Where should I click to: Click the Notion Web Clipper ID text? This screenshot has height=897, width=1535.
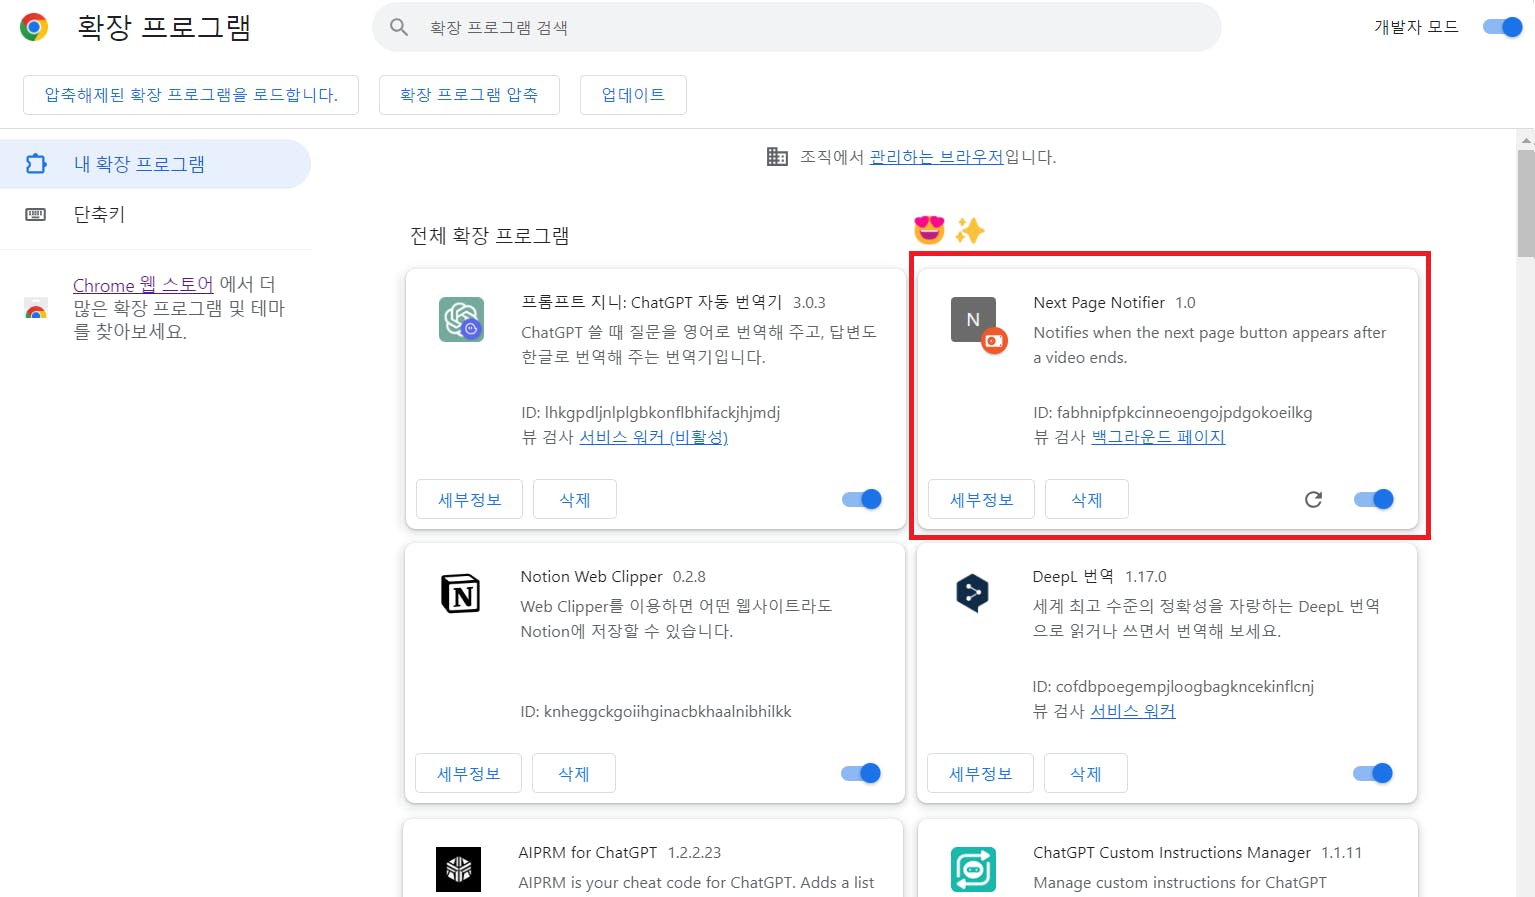coord(656,712)
